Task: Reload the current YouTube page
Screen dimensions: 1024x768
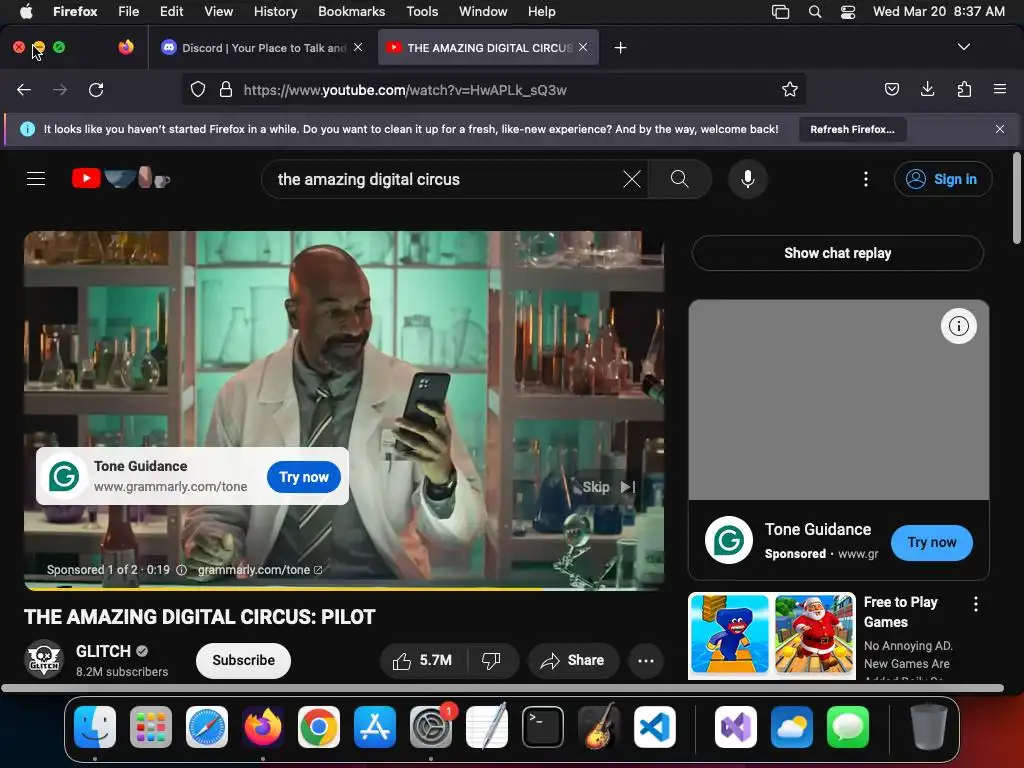Action: pyautogui.click(x=96, y=90)
